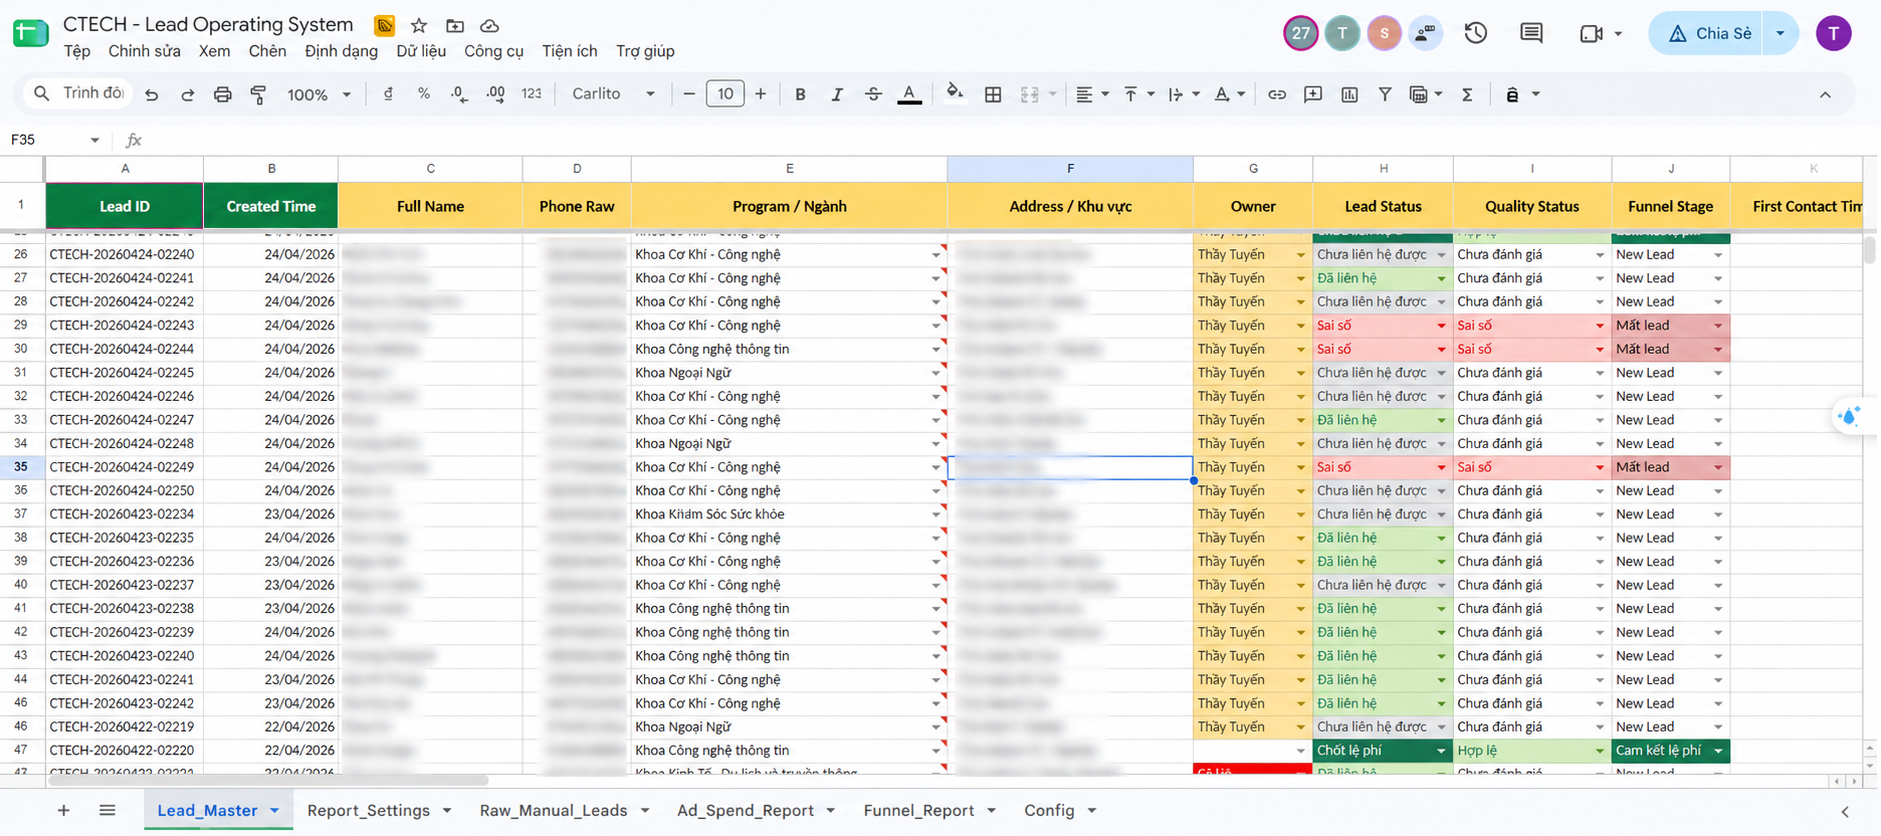Screen dimensions: 1881x836
Task: Click the redo arrow icon
Action: tap(187, 94)
